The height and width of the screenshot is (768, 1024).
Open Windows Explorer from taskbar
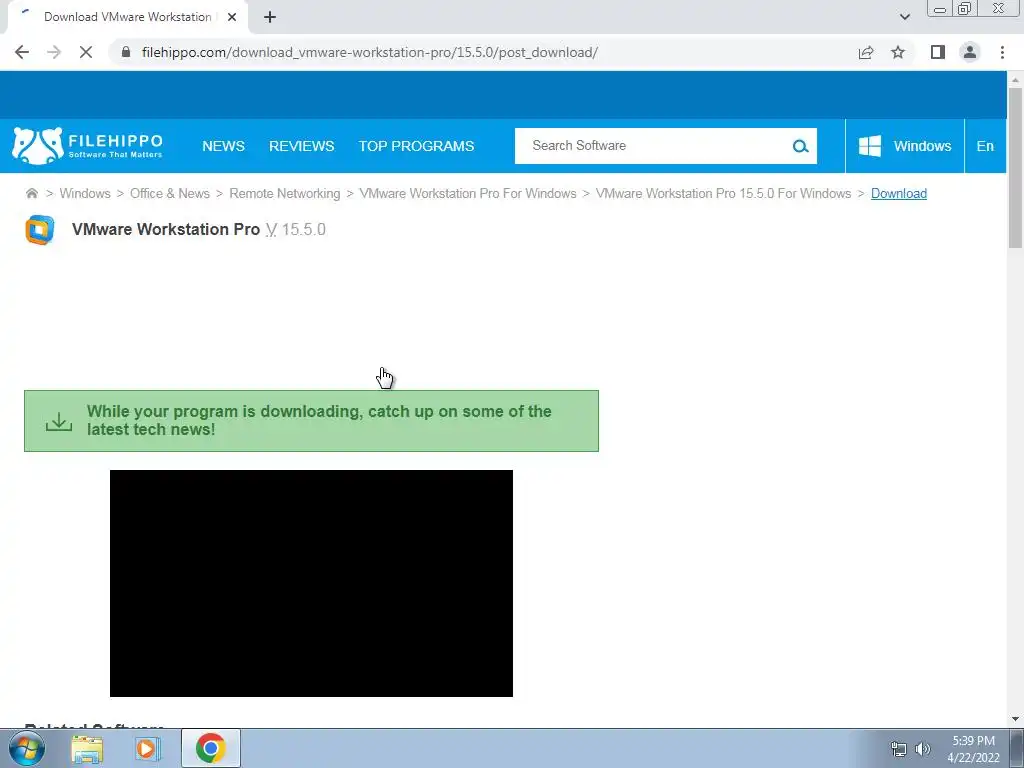87,748
